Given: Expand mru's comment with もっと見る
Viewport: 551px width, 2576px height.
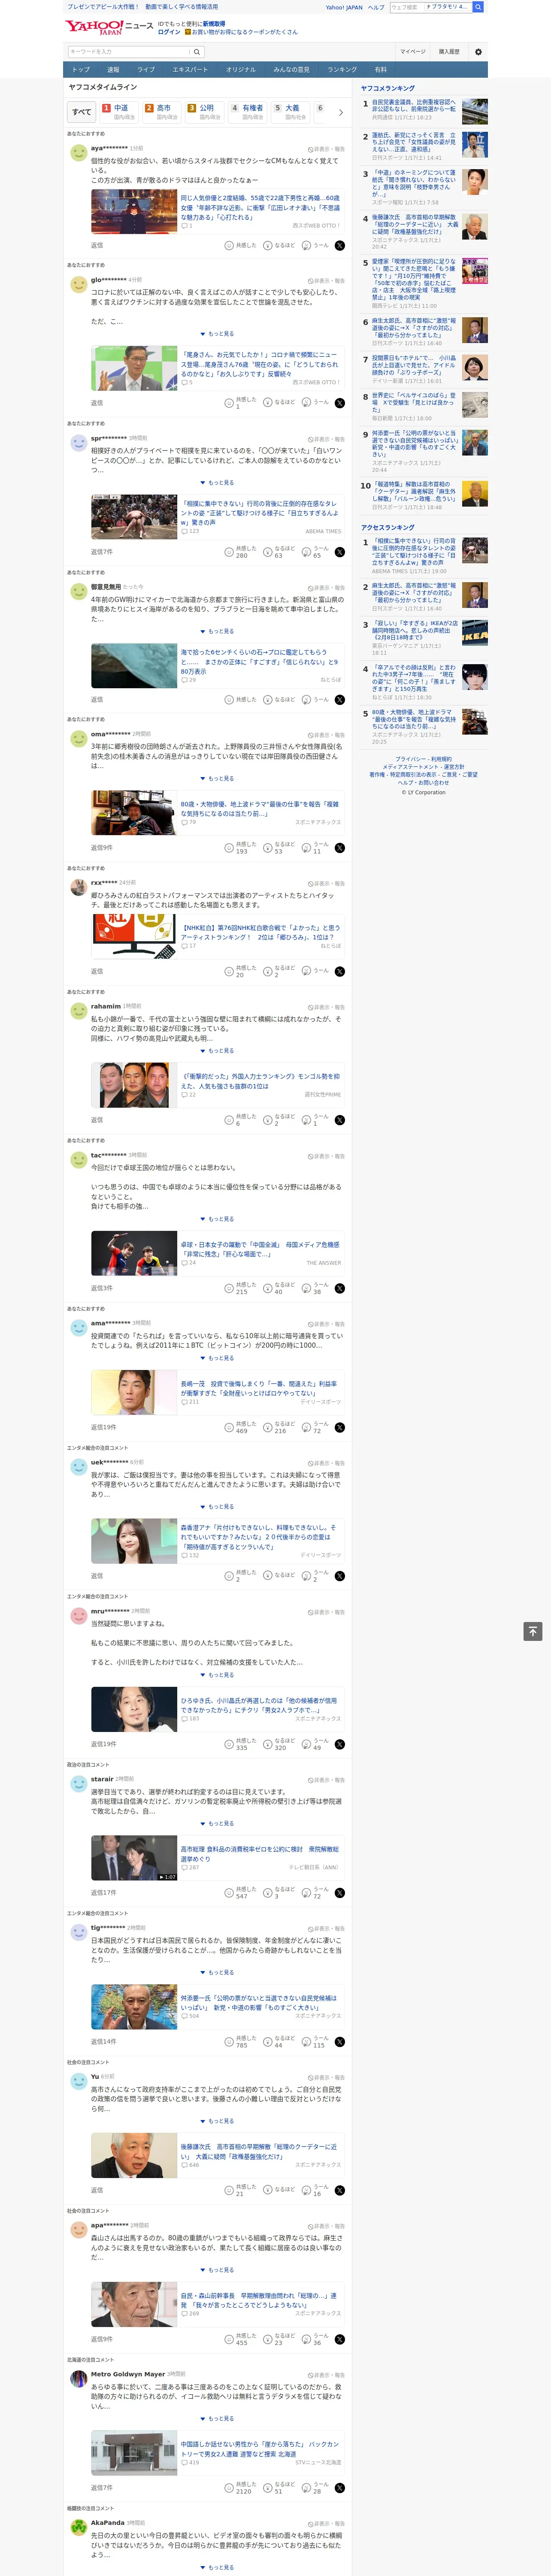Looking at the screenshot, I should click(217, 1675).
